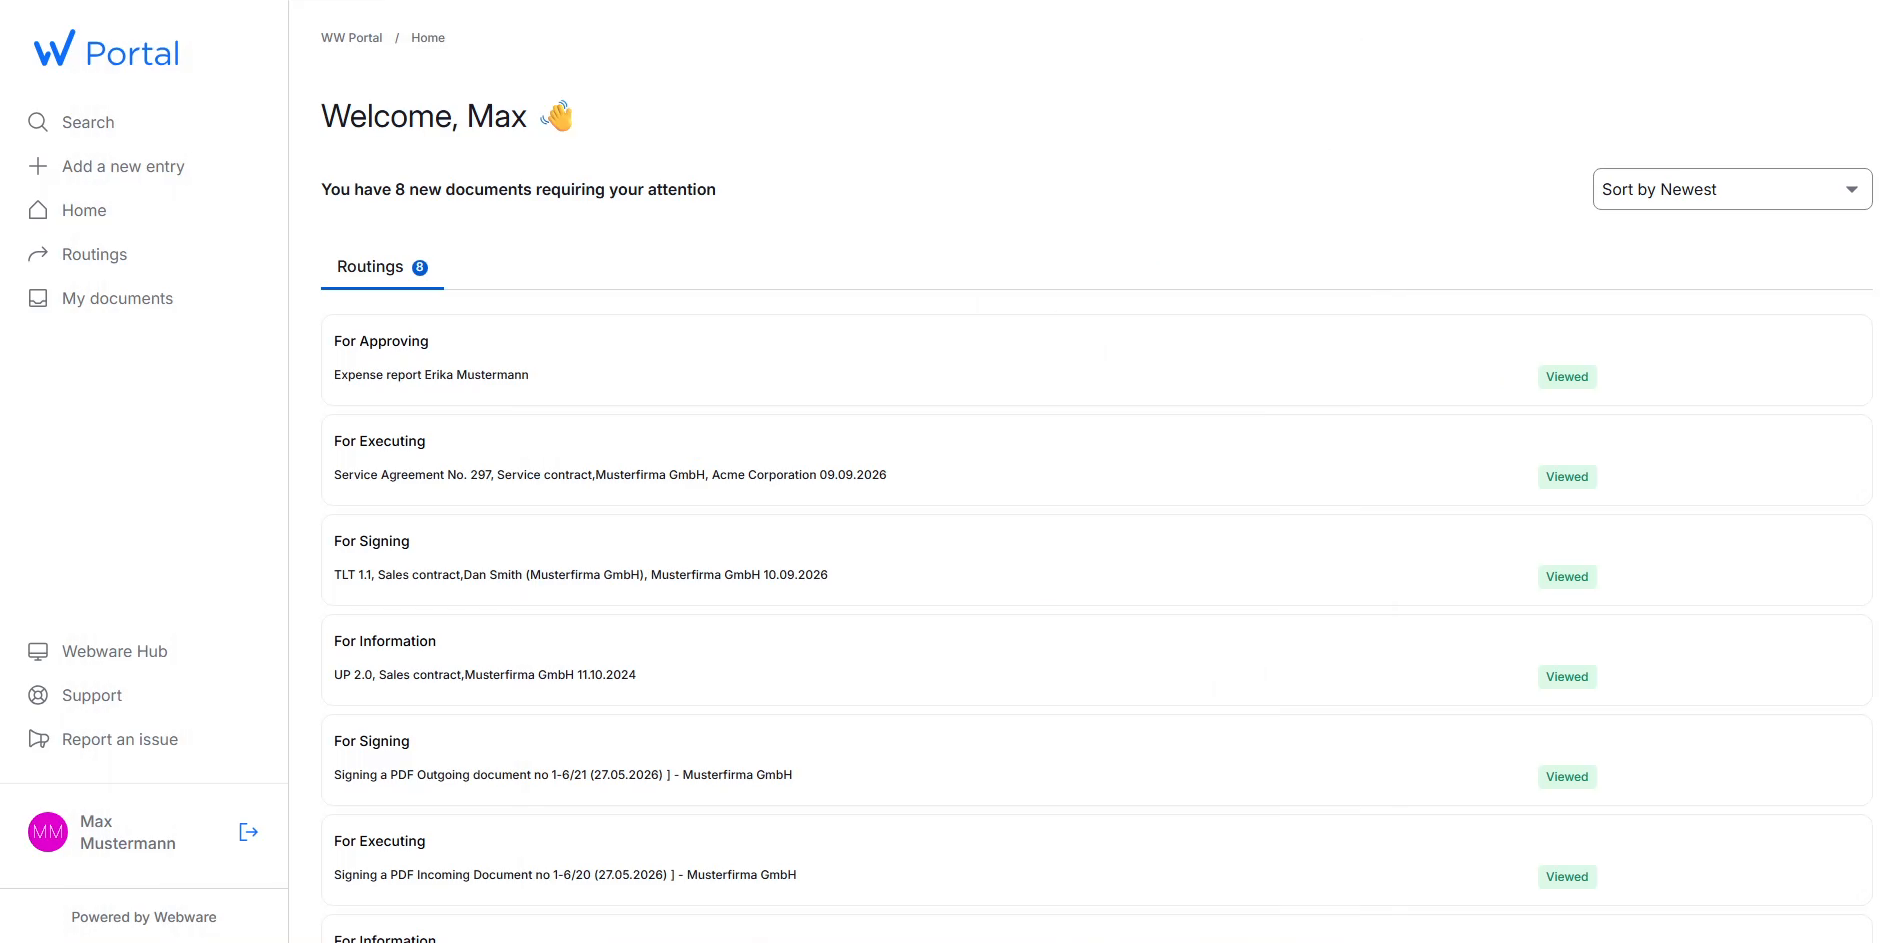1902x943 pixels.
Task: Click the MM user avatar
Action: pos(48,832)
